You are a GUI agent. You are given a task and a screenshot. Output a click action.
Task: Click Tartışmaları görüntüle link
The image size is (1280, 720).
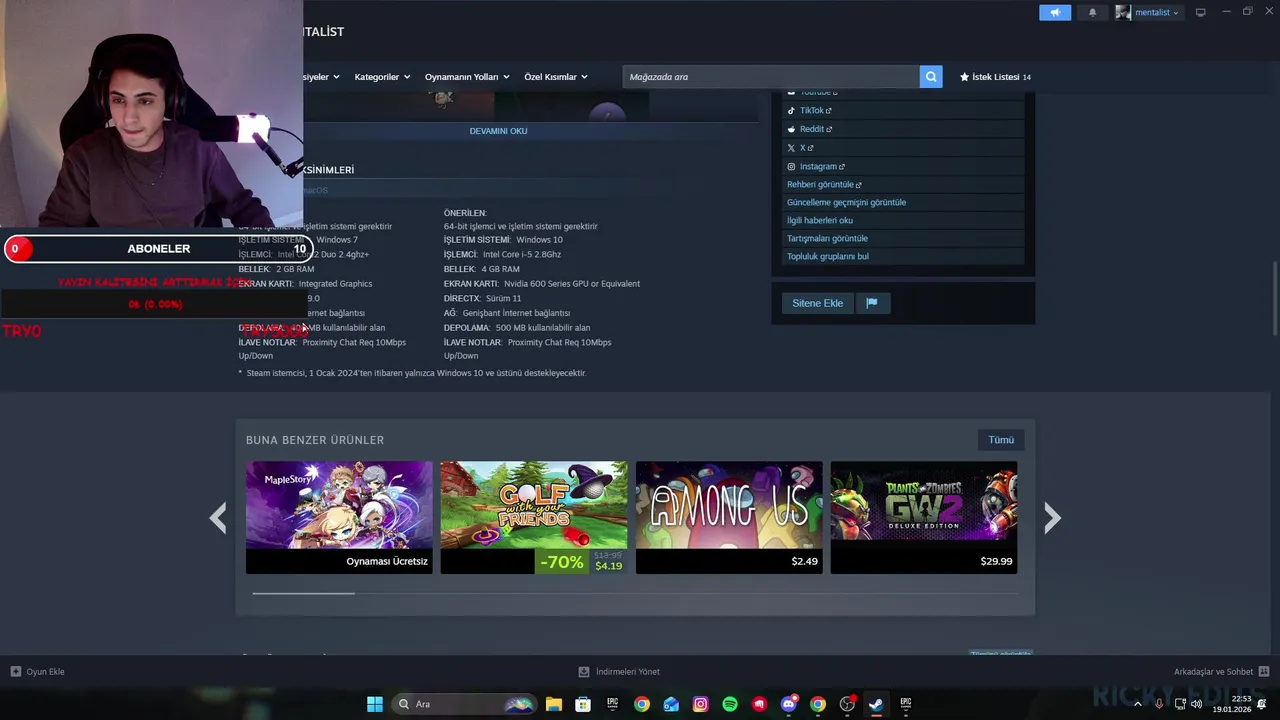(827, 239)
